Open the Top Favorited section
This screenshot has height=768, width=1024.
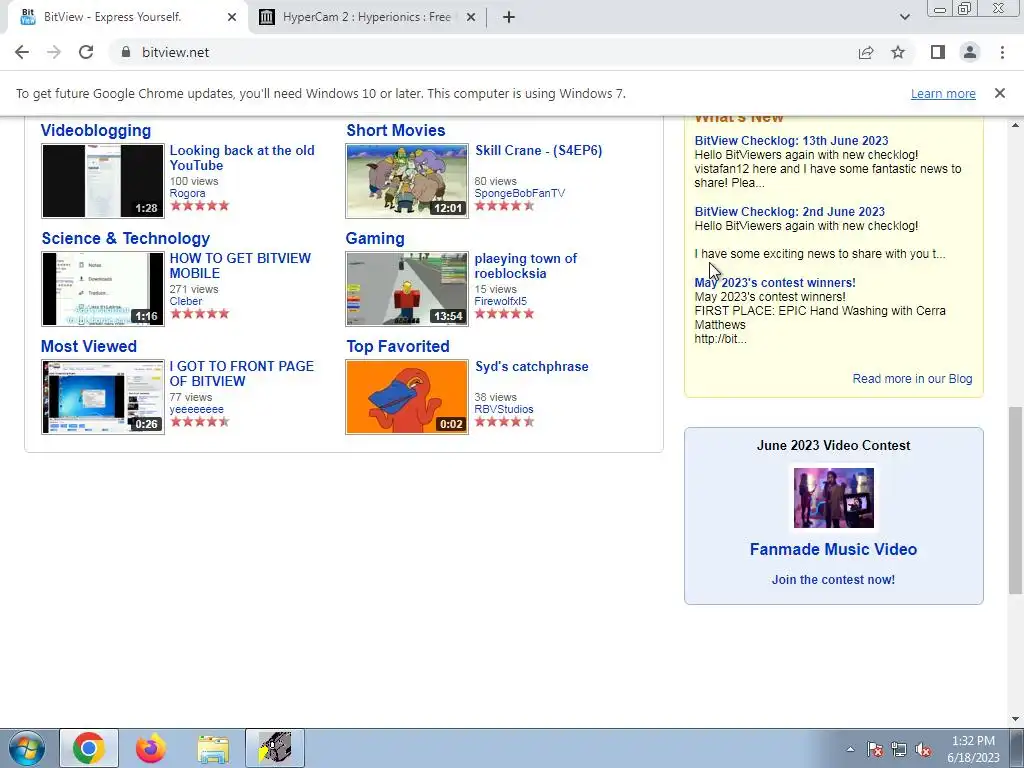pos(398,346)
